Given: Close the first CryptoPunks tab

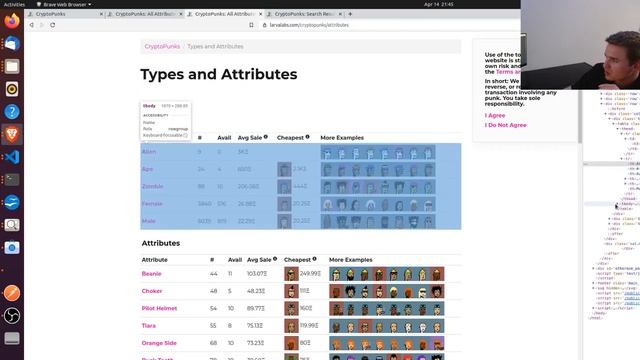Looking at the screenshot, I should click(101, 14).
